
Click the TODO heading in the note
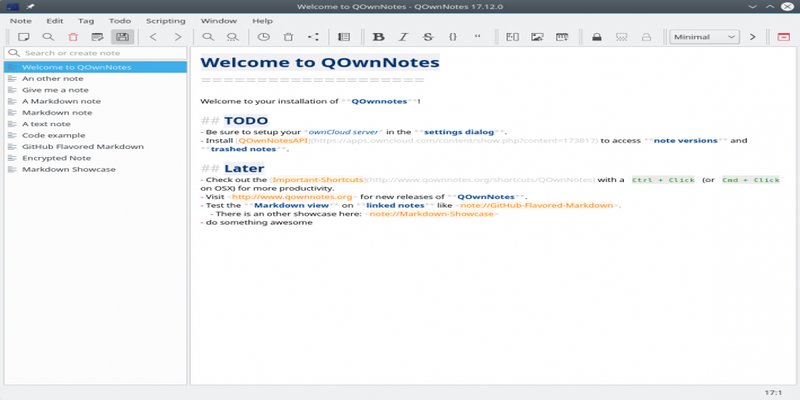(x=246, y=121)
